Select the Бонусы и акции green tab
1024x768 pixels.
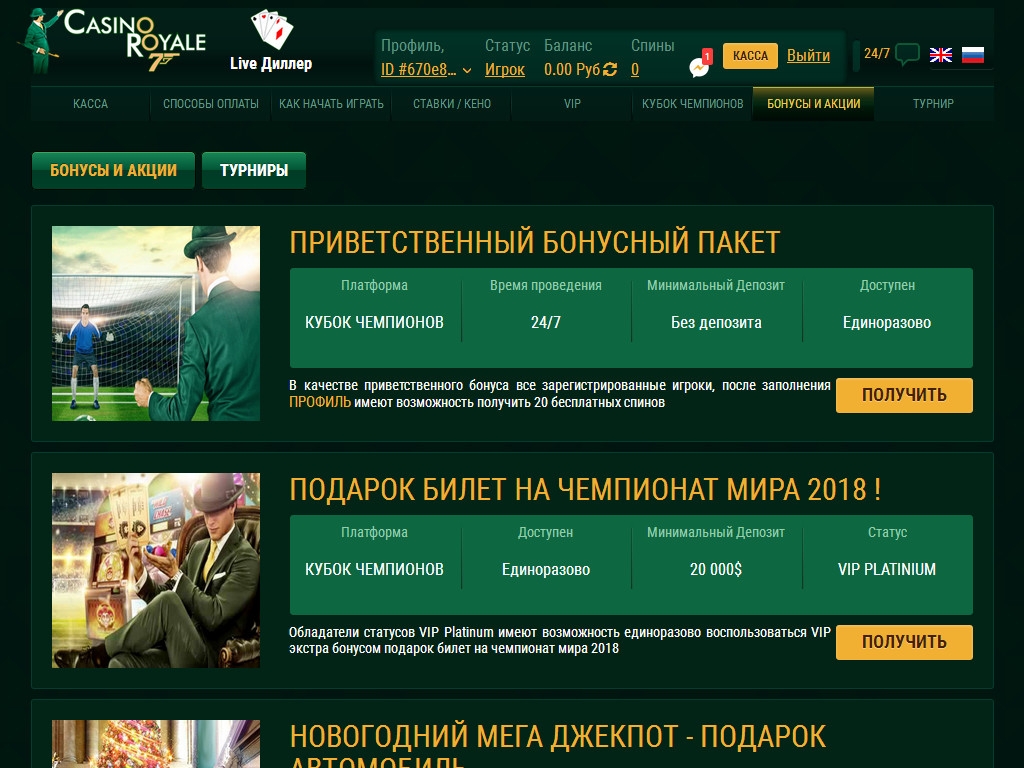click(113, 170)
